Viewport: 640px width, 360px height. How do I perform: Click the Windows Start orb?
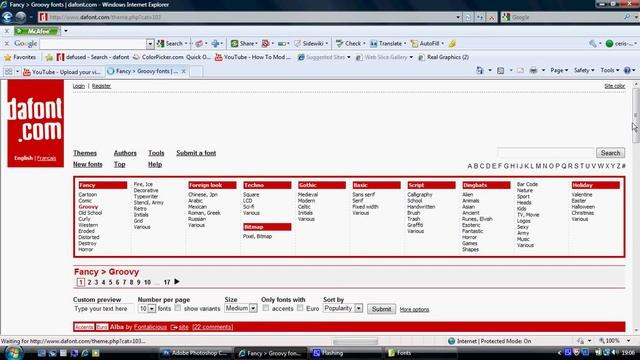[x=13, y=353]
